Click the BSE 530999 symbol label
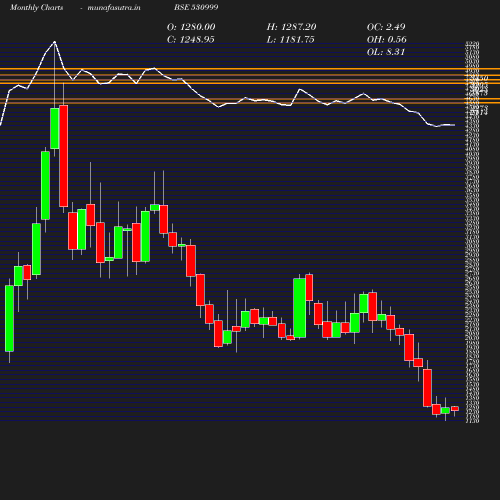Viewport: 500px width, 500px height. (196, 7)
